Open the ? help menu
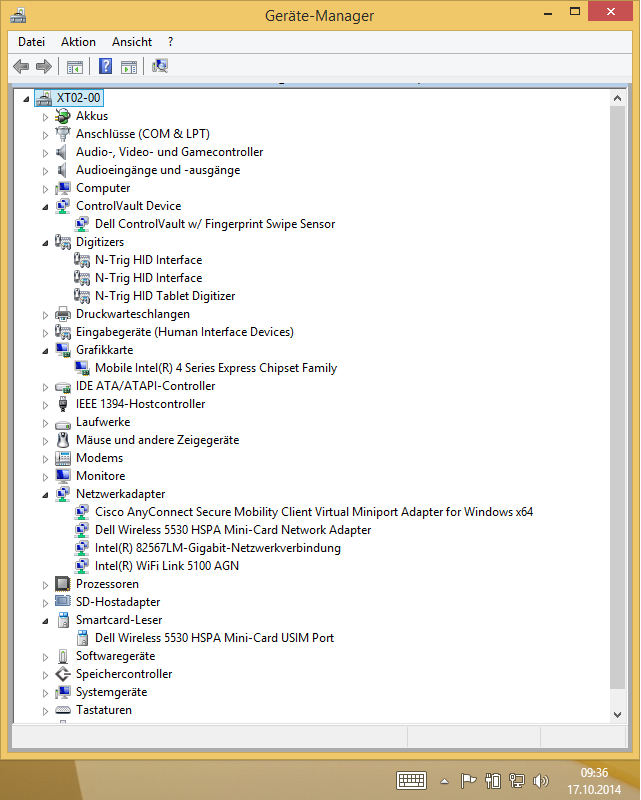The width and height of the screenshot is (641, 800). tap(170, 42)
